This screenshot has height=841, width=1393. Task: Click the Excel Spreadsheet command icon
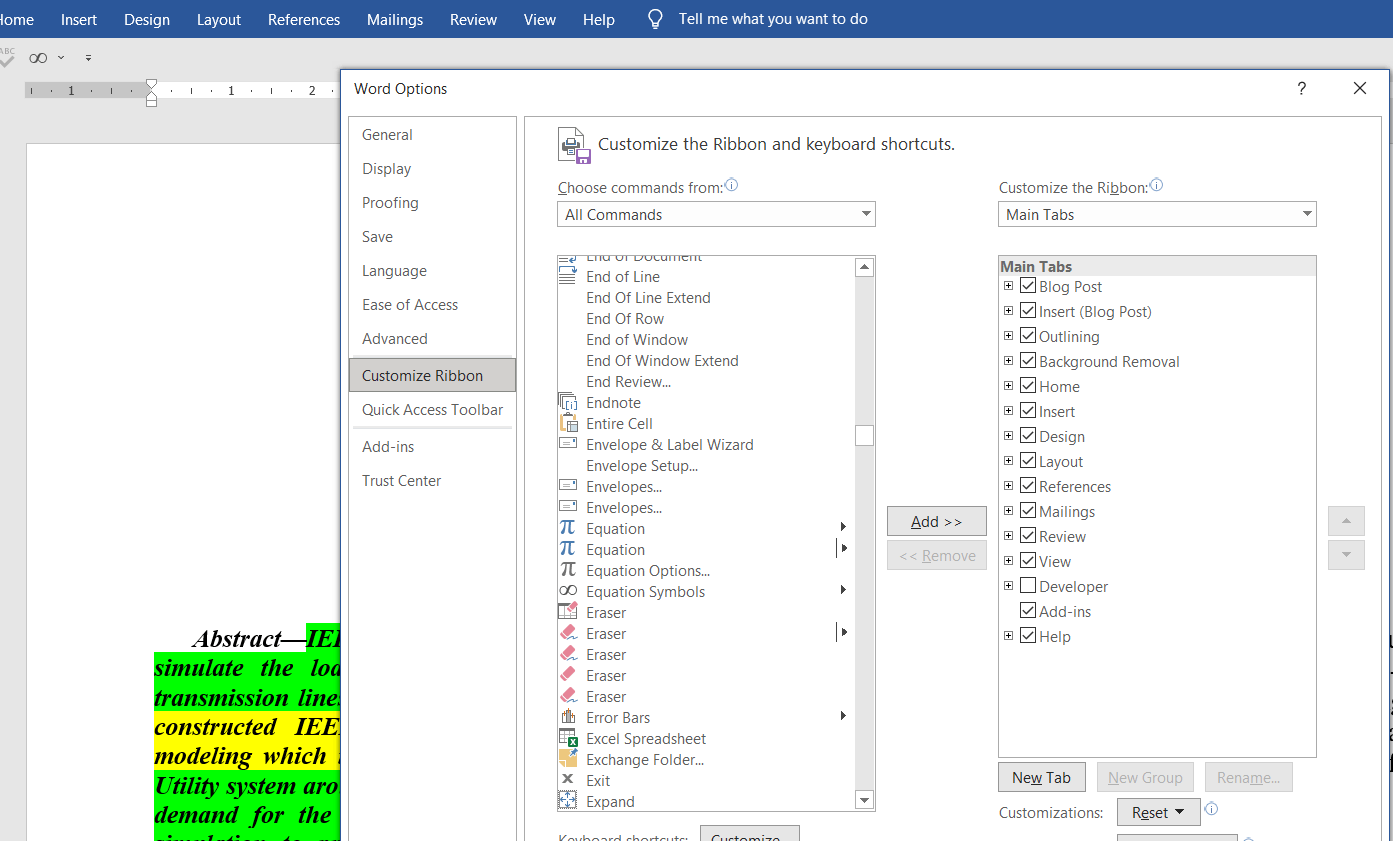pyautogui.click(x=567, y=738)
